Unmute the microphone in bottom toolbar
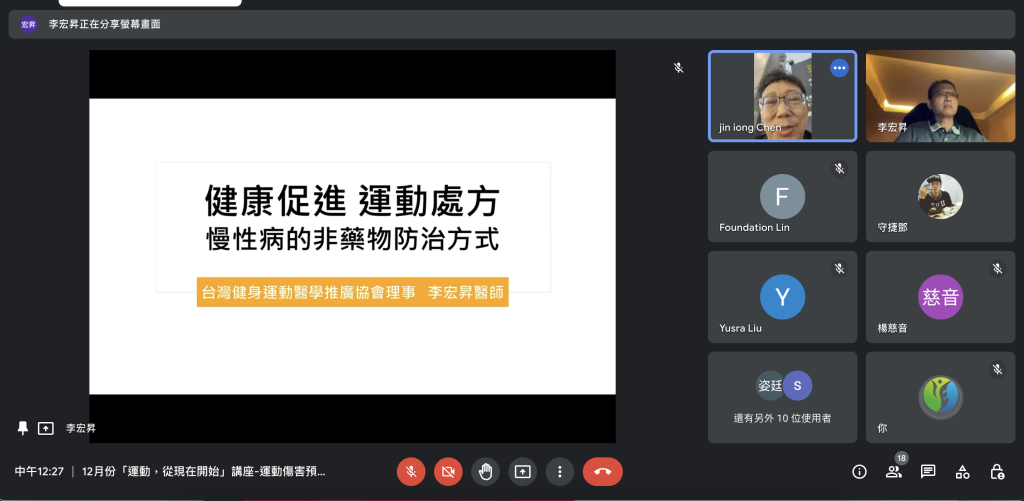The height and width of the screenshot is (501, 1024). [x=411, y=471]
